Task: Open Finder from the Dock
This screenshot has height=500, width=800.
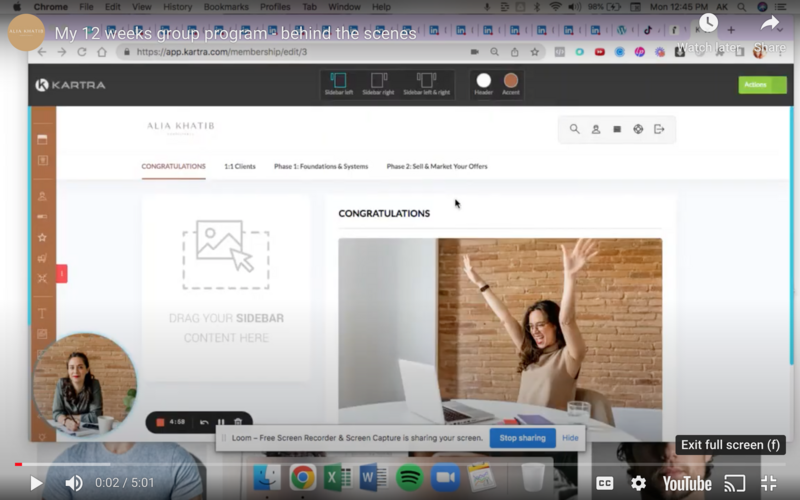Action: click(x=267, y=478)
